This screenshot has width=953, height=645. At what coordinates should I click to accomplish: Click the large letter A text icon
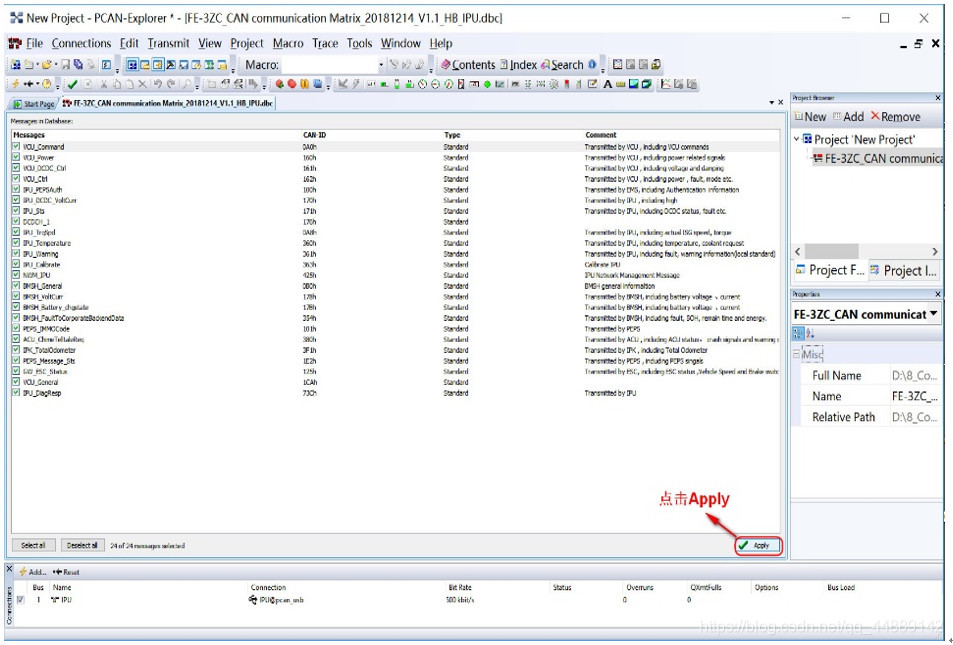click(x=607, y=84)
